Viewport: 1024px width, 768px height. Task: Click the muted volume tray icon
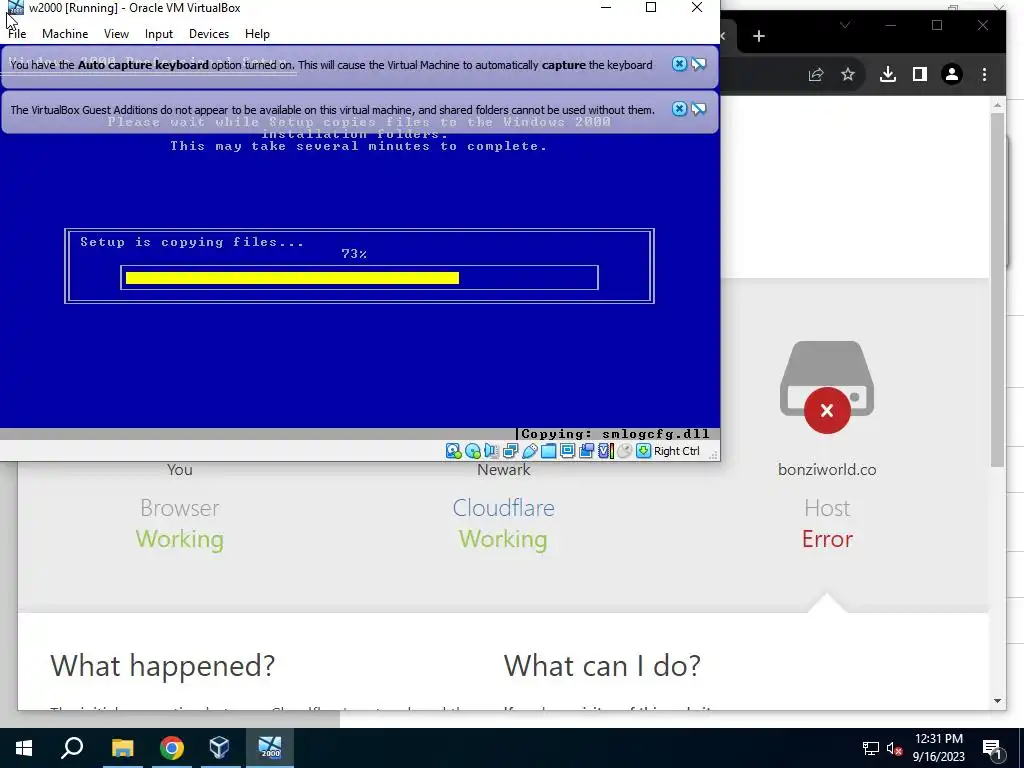click(x=894, y=748)
